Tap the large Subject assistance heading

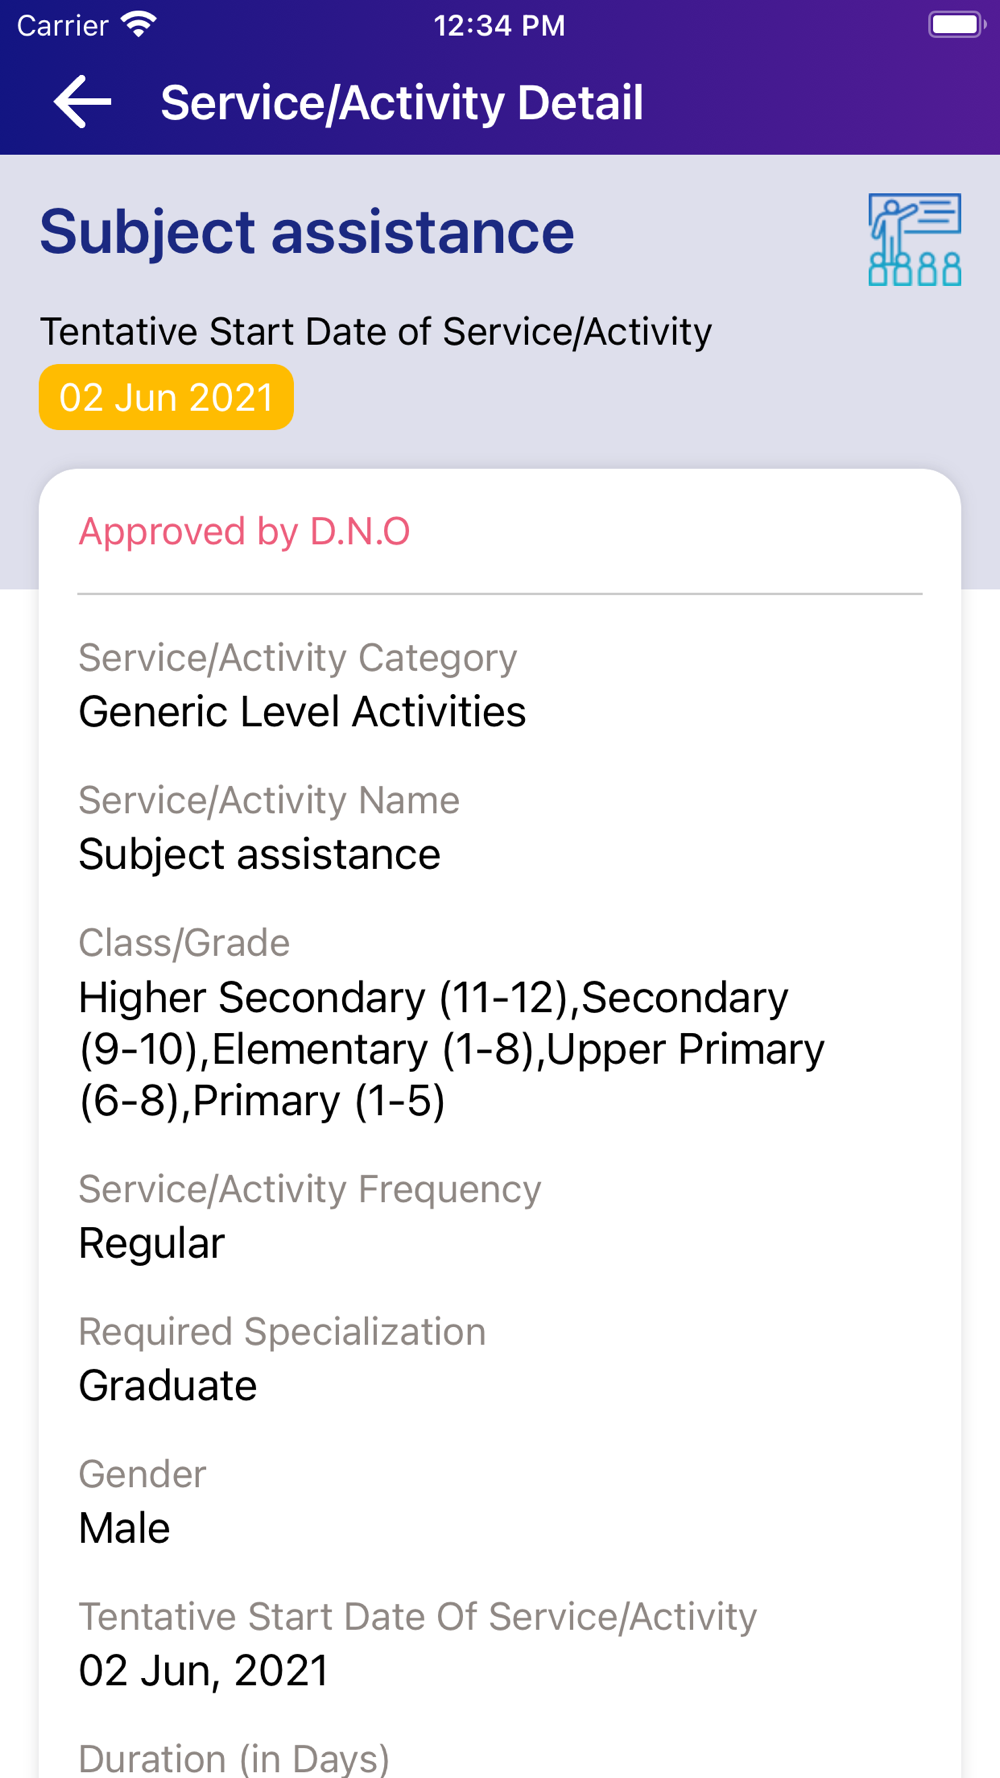306,232
